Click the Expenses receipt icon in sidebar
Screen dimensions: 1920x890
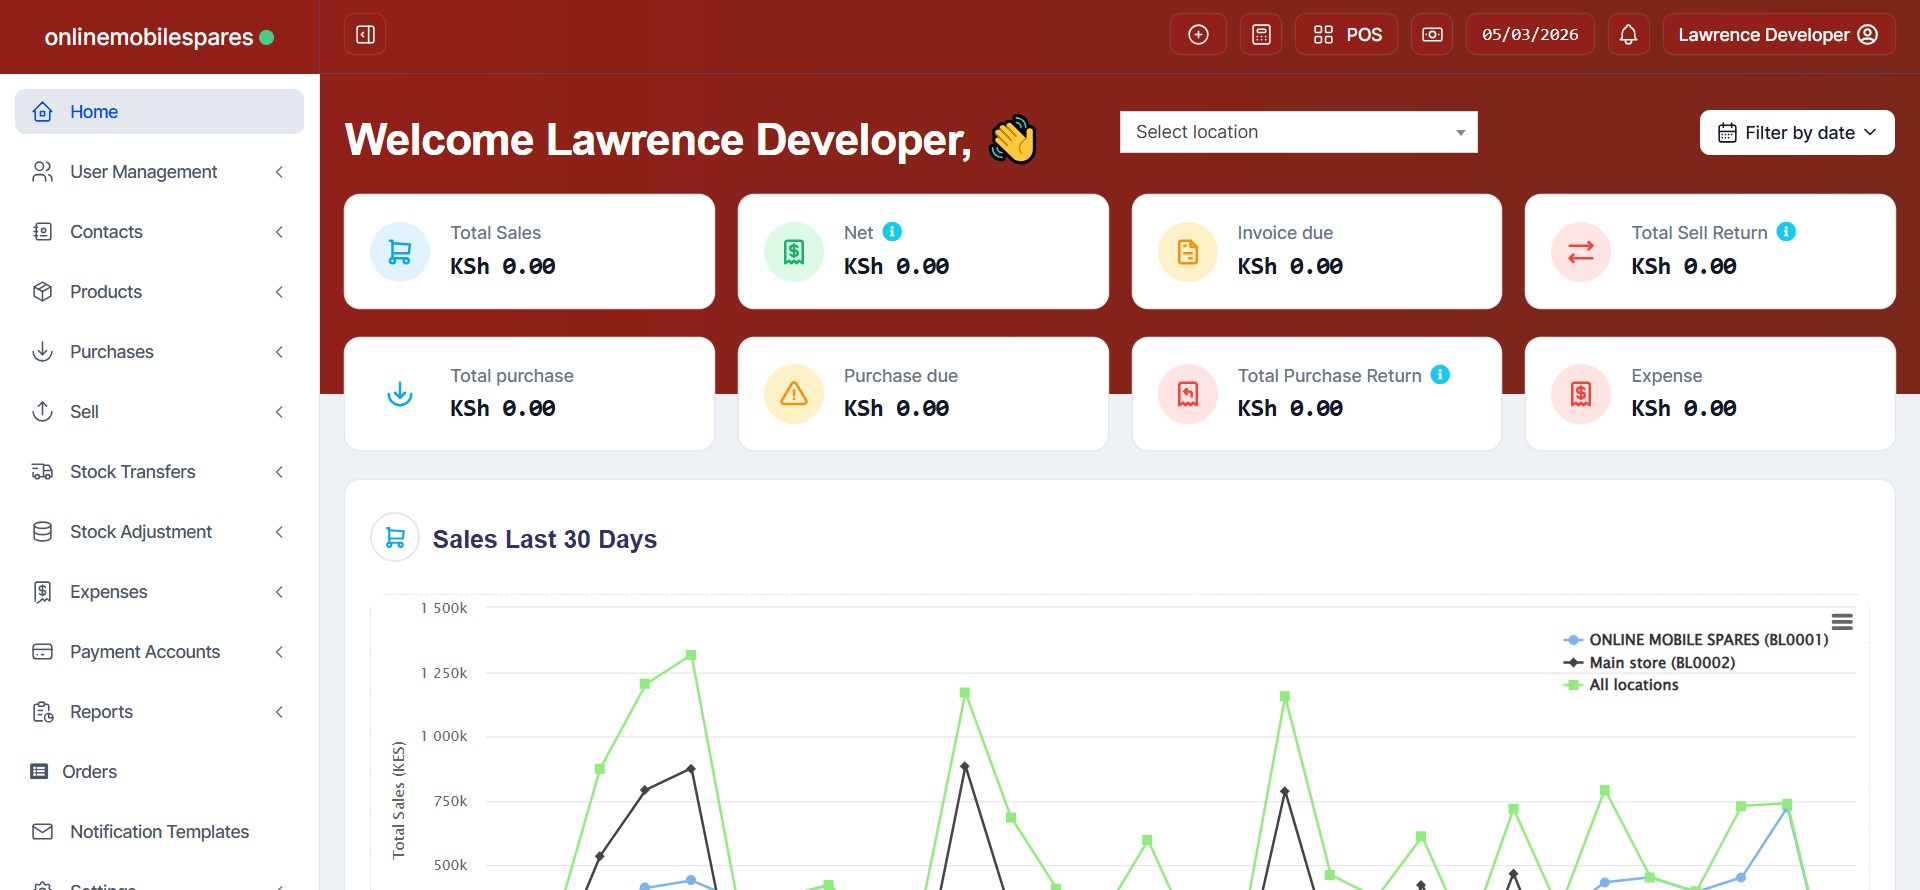42,592
